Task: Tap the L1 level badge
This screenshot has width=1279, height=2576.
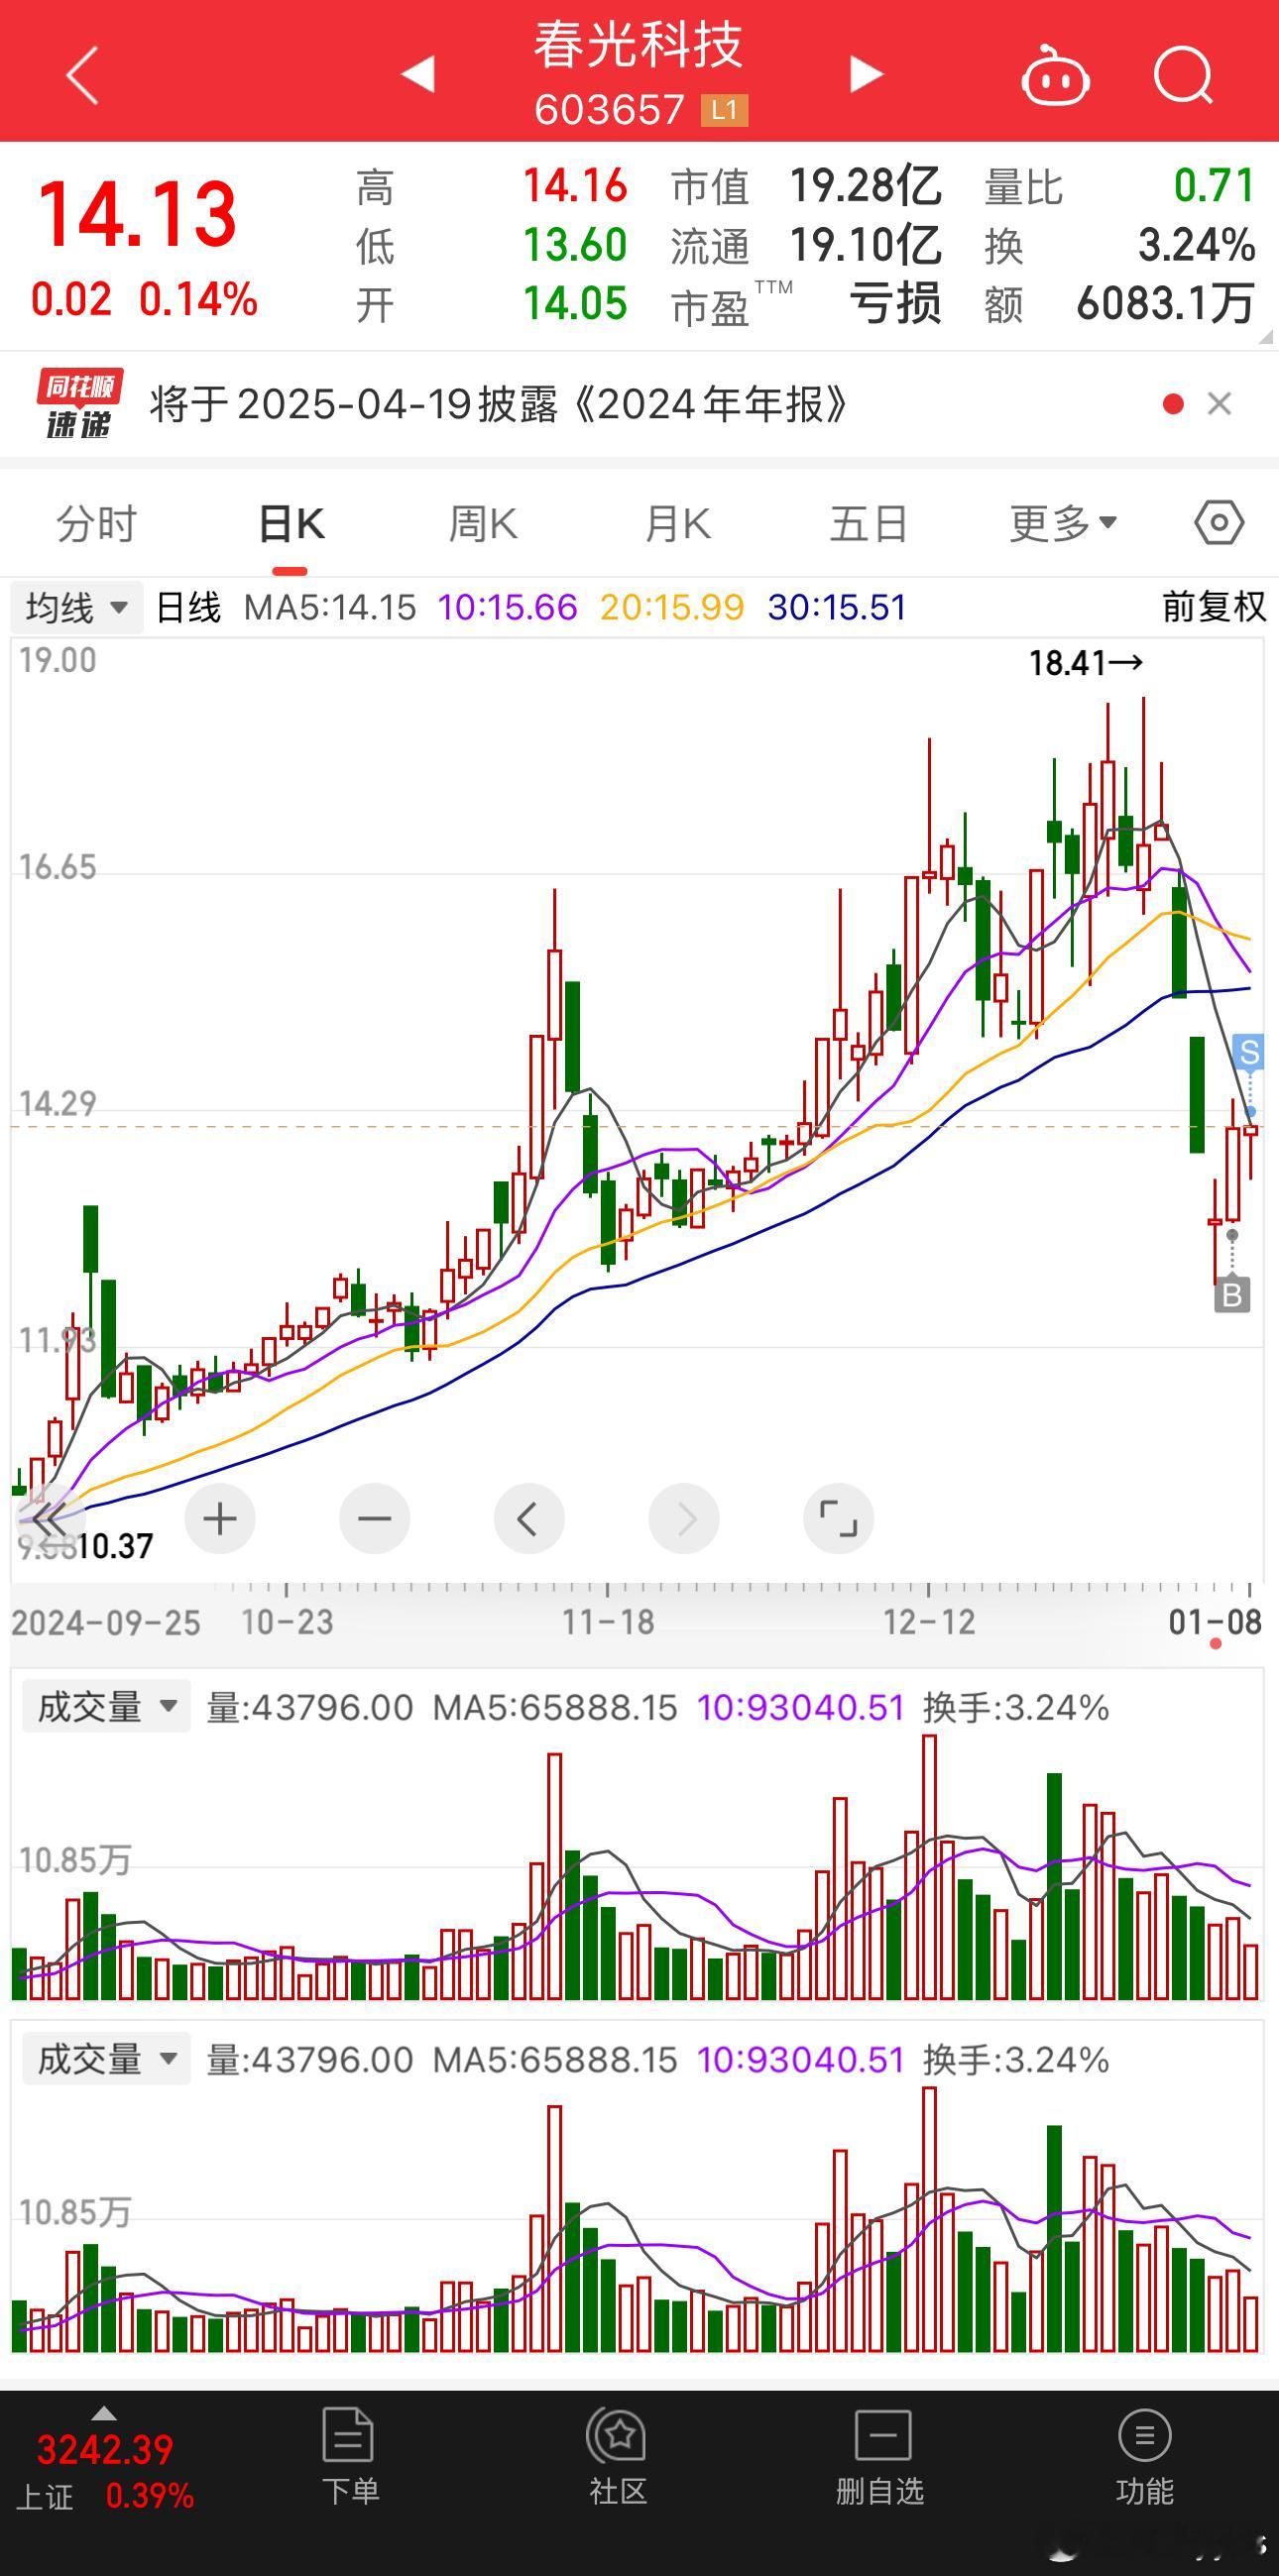Action: [x=724, y=110]
